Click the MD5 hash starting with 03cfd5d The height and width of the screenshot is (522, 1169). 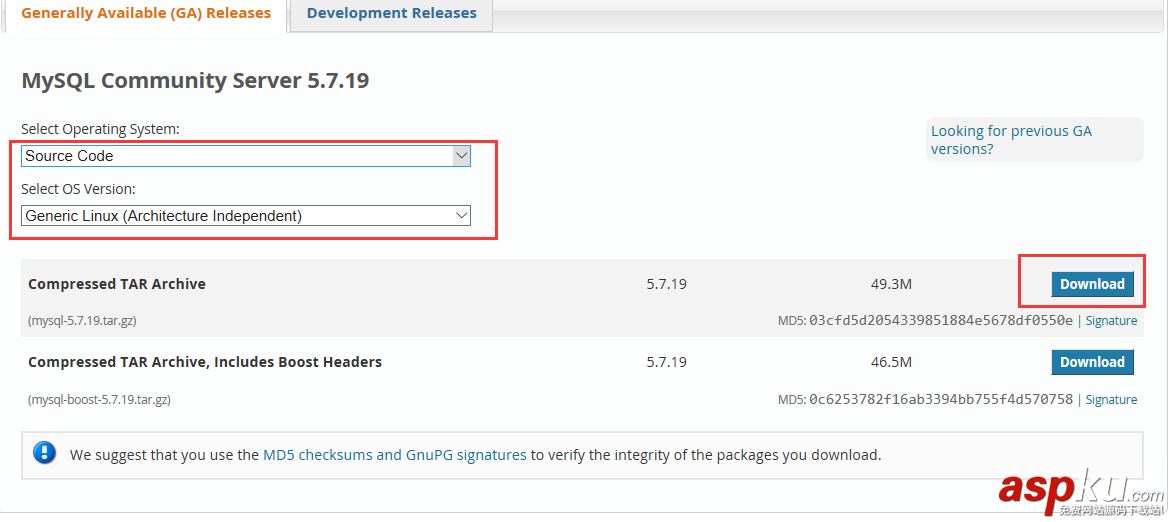tap(940, 321)
